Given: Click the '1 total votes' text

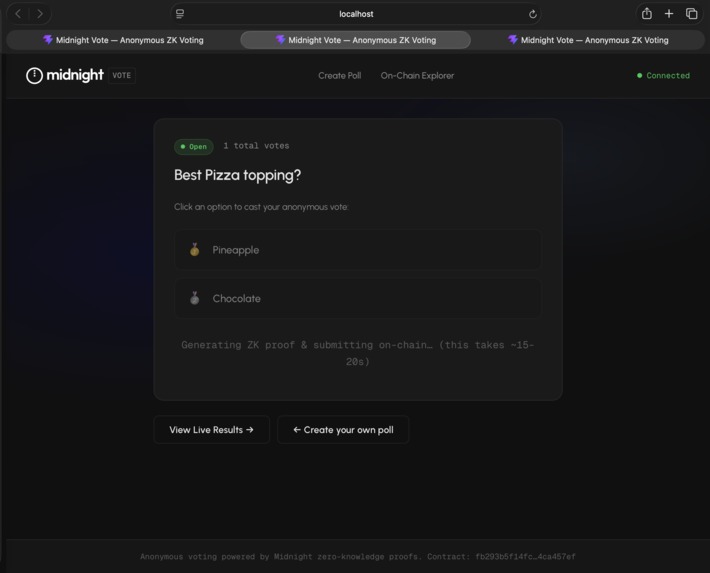Looking at the screenshot, I should pos(256,146).
